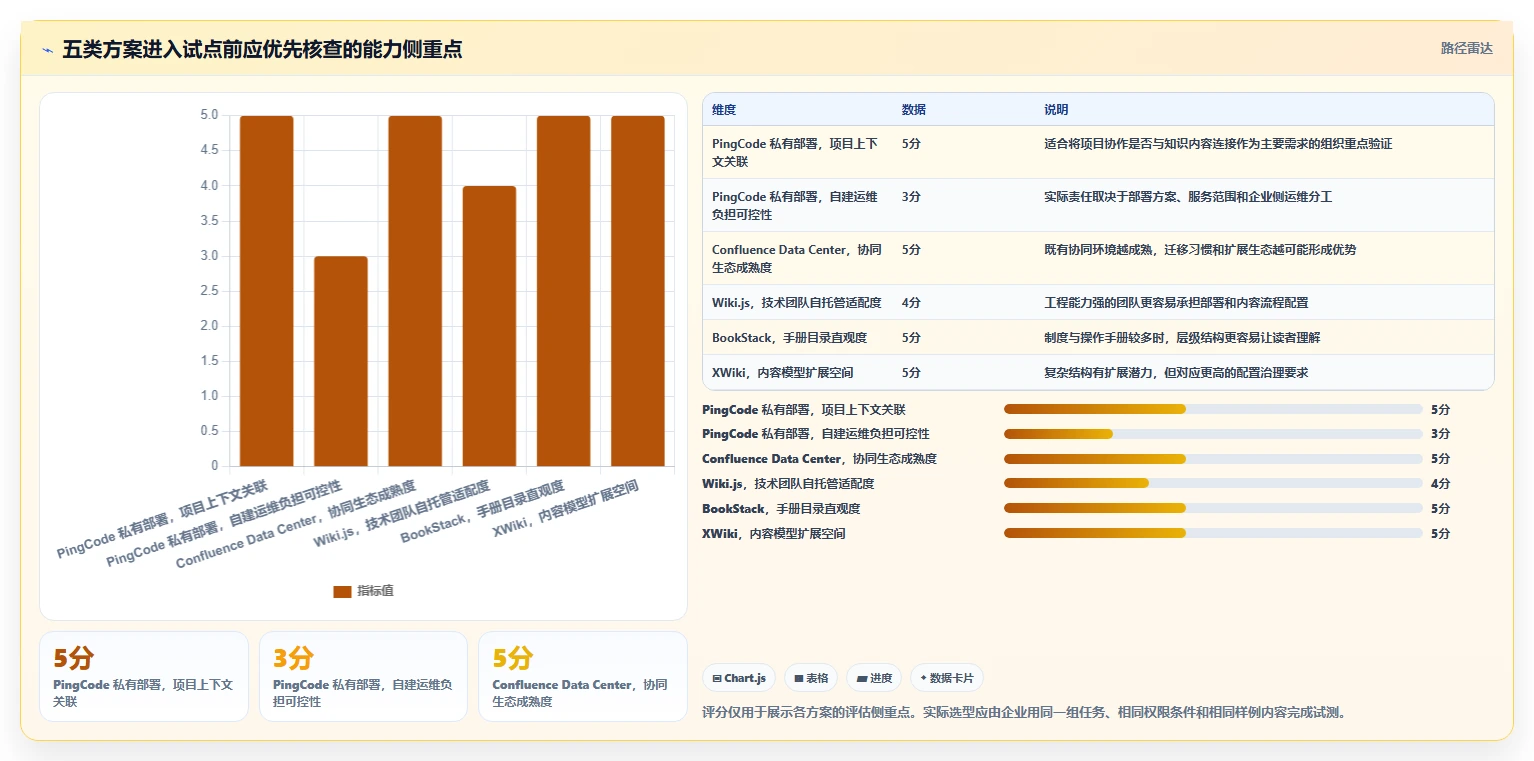Click the Confluence Data Center bar in the chart
Screen dimensions: 1534x761
click(415, 291)
